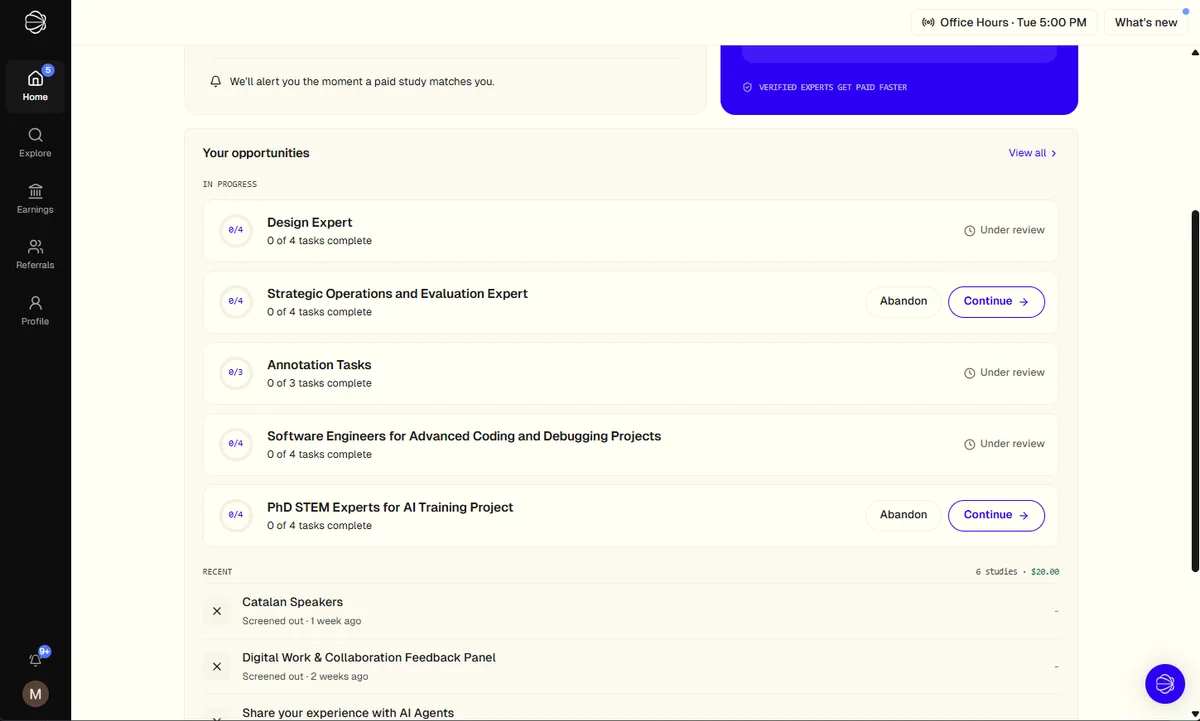Open Digital Work & Collaboration Feedback Panel
1200x721 pixels.
tap(631, 666)
